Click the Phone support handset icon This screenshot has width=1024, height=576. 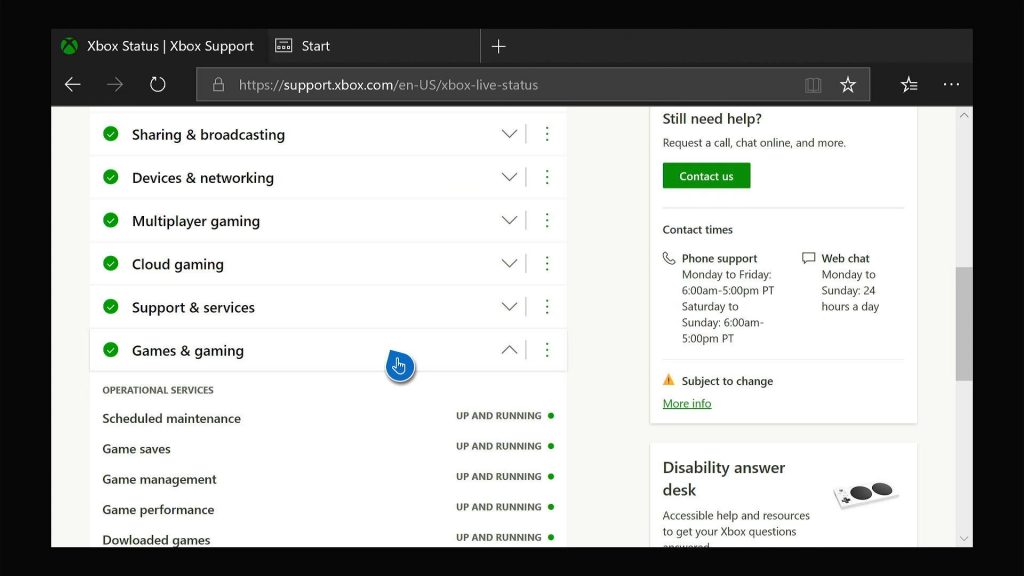point(669,258)
